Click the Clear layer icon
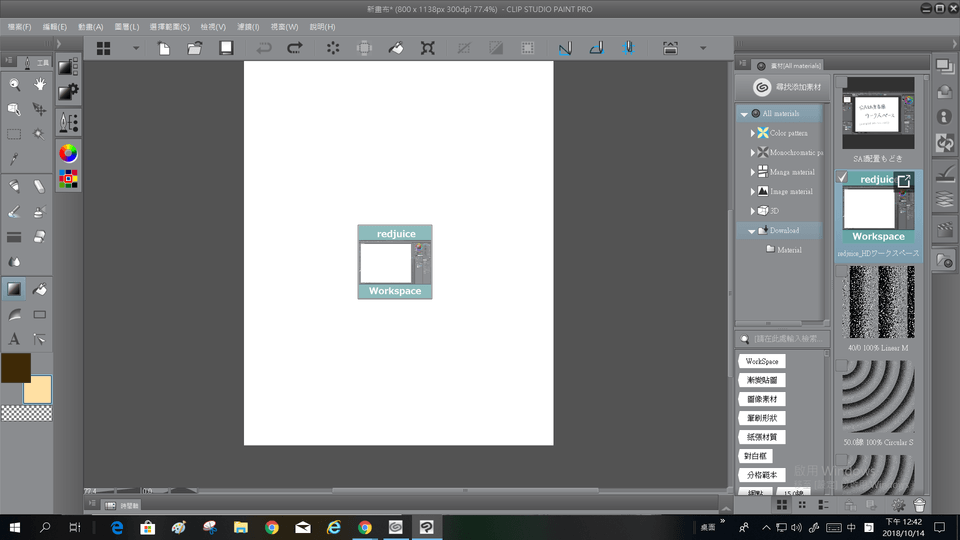 click(333, 48)
